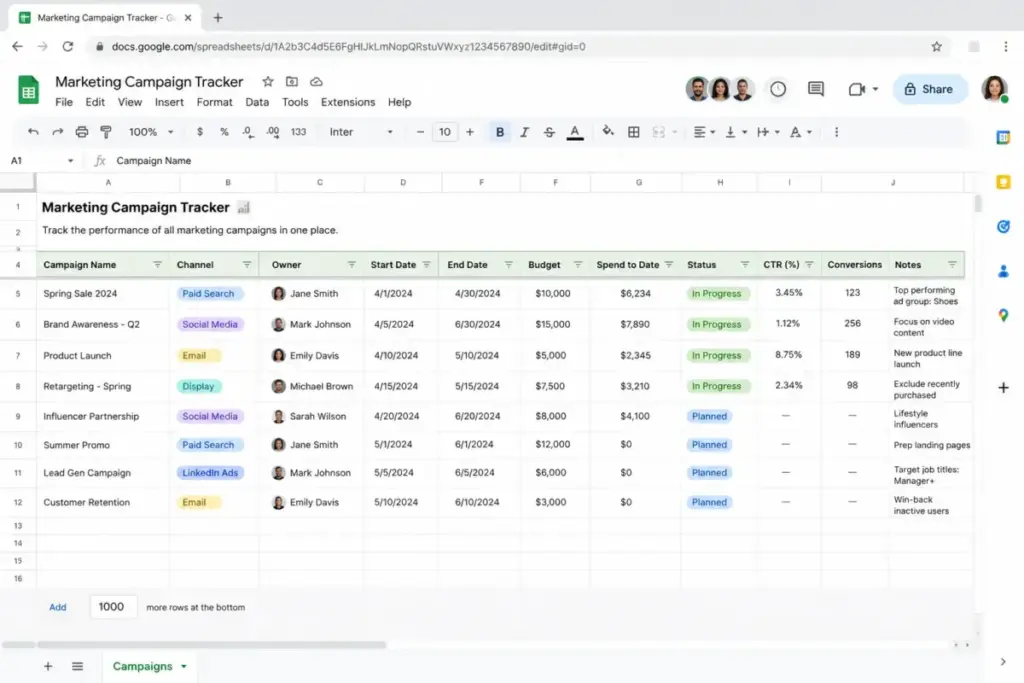Open Channel column filter

click(247, 264)
